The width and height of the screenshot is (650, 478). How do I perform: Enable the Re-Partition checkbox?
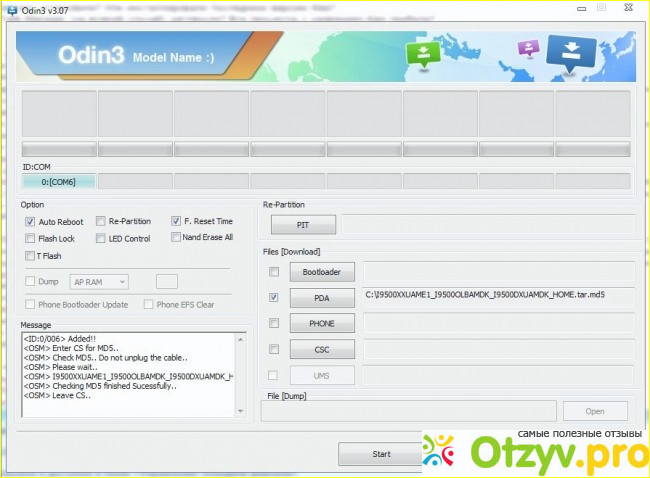pyautogui.click(x=101, y=221)
